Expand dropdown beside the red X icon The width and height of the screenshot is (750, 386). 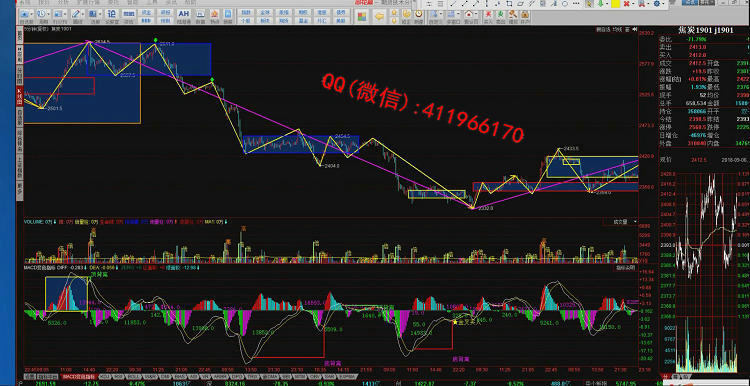pos(633,4)
